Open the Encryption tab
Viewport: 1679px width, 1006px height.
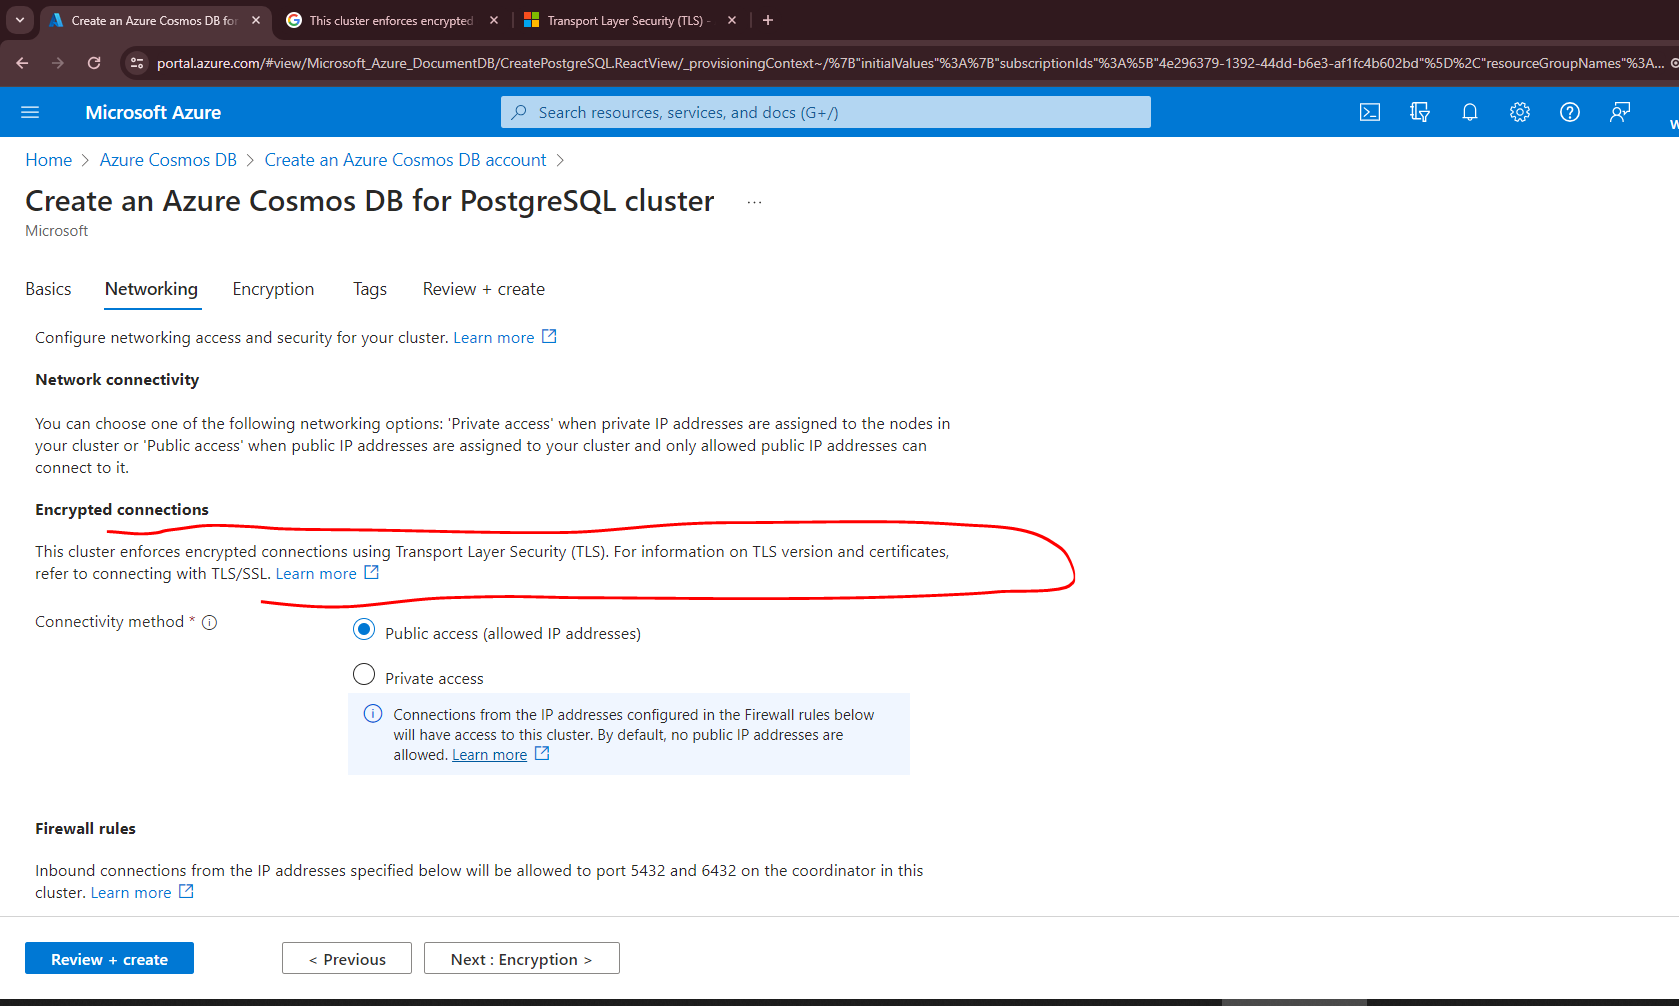[273, 289]
